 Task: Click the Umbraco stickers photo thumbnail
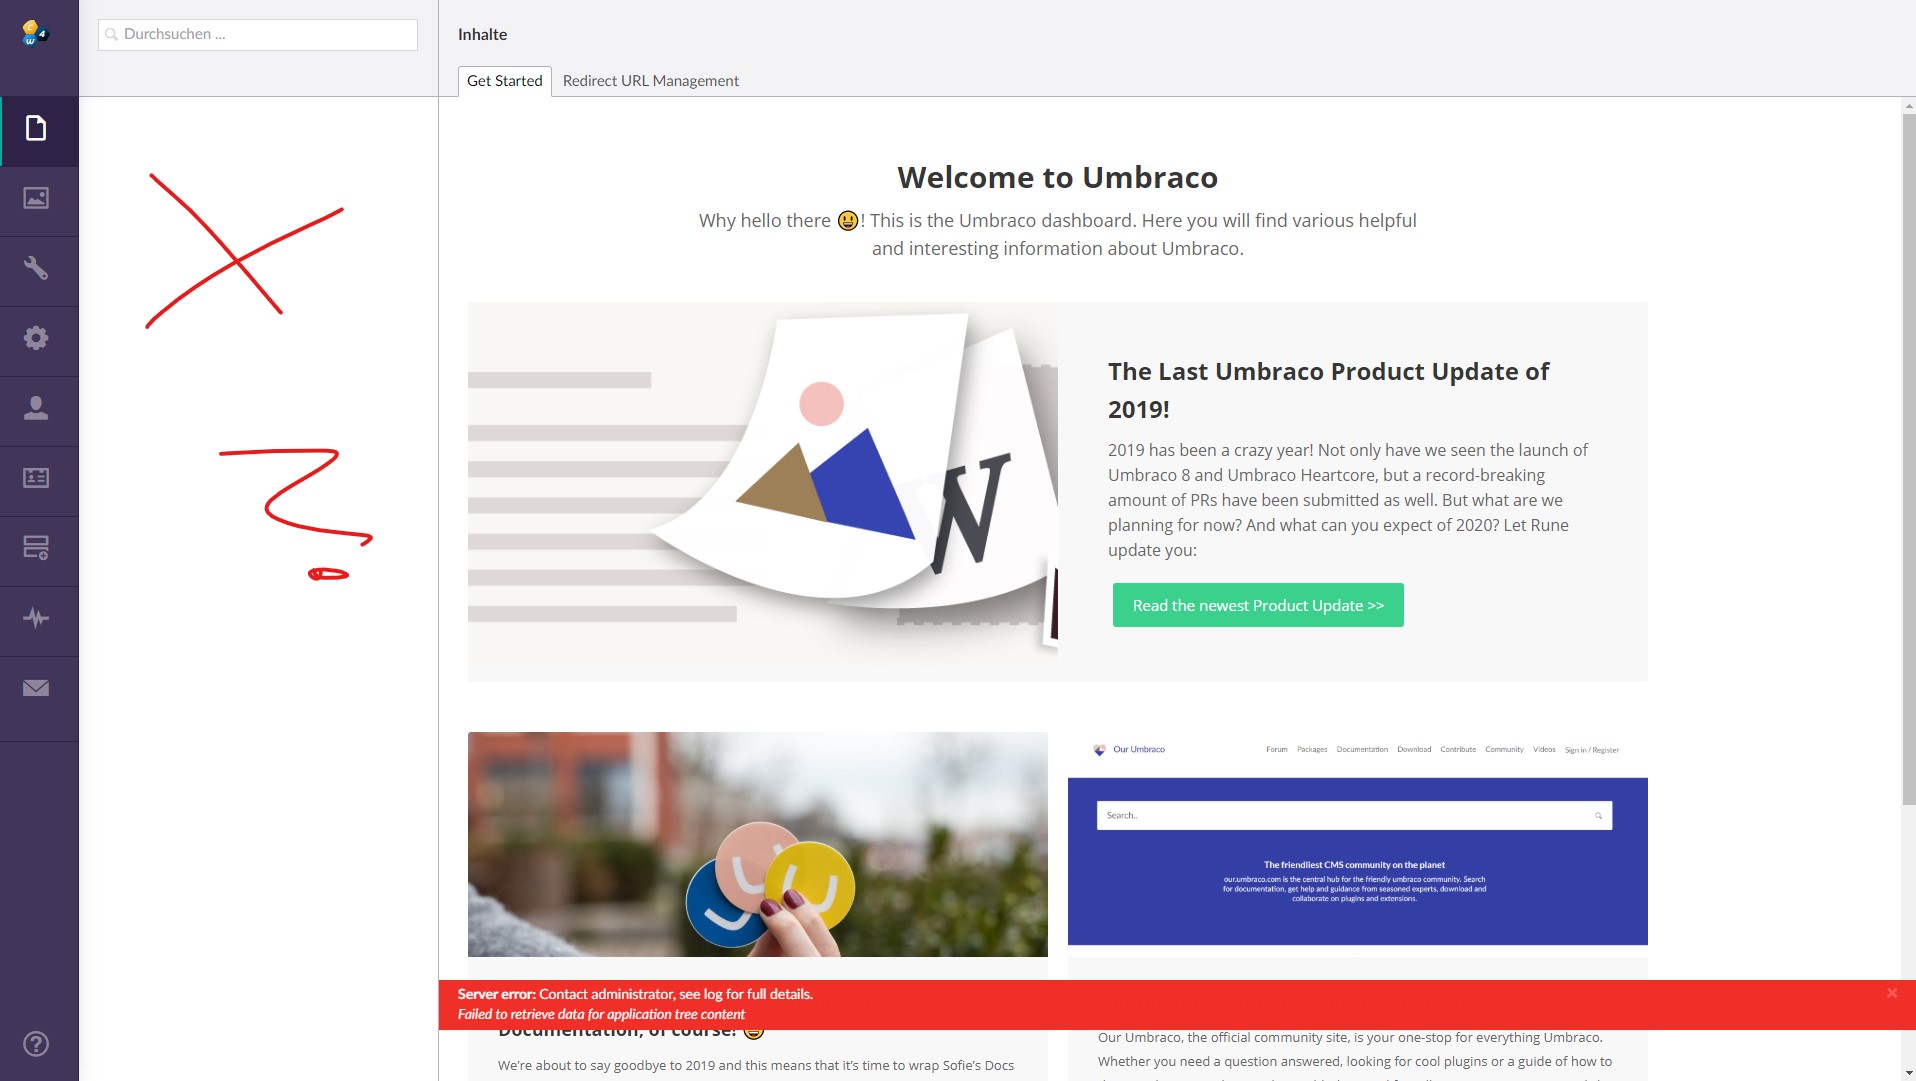[x=758, y=844]
